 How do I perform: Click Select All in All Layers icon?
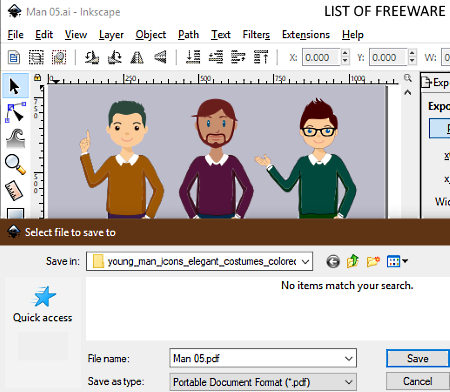36,57
